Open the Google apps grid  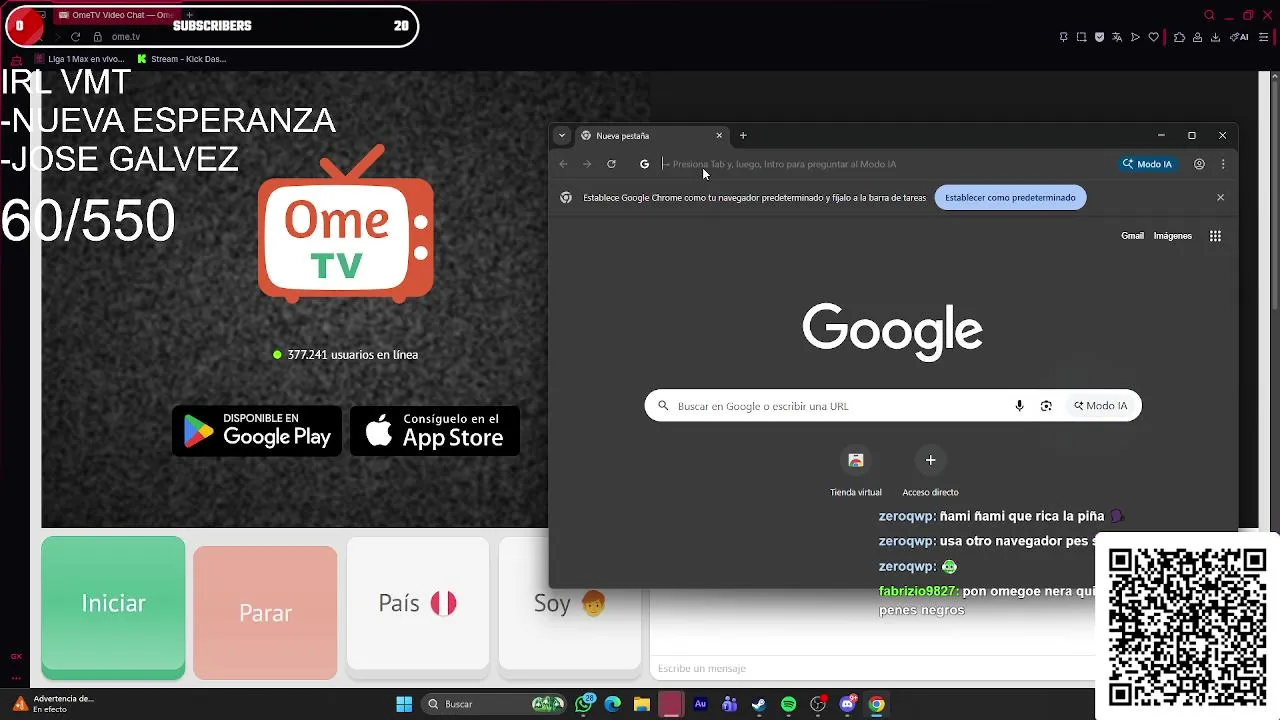[1215, 236]
